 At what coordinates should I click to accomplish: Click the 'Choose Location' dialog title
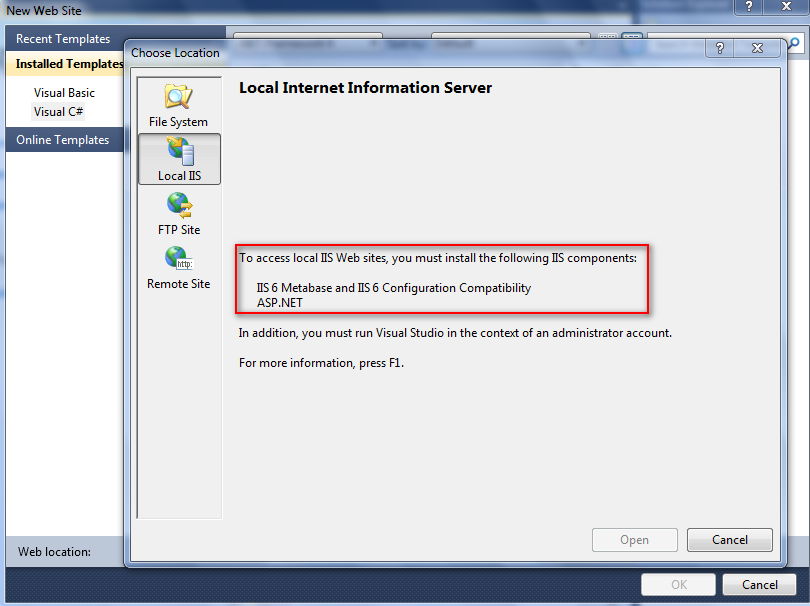pyautogui.click(x=175, y=53)
